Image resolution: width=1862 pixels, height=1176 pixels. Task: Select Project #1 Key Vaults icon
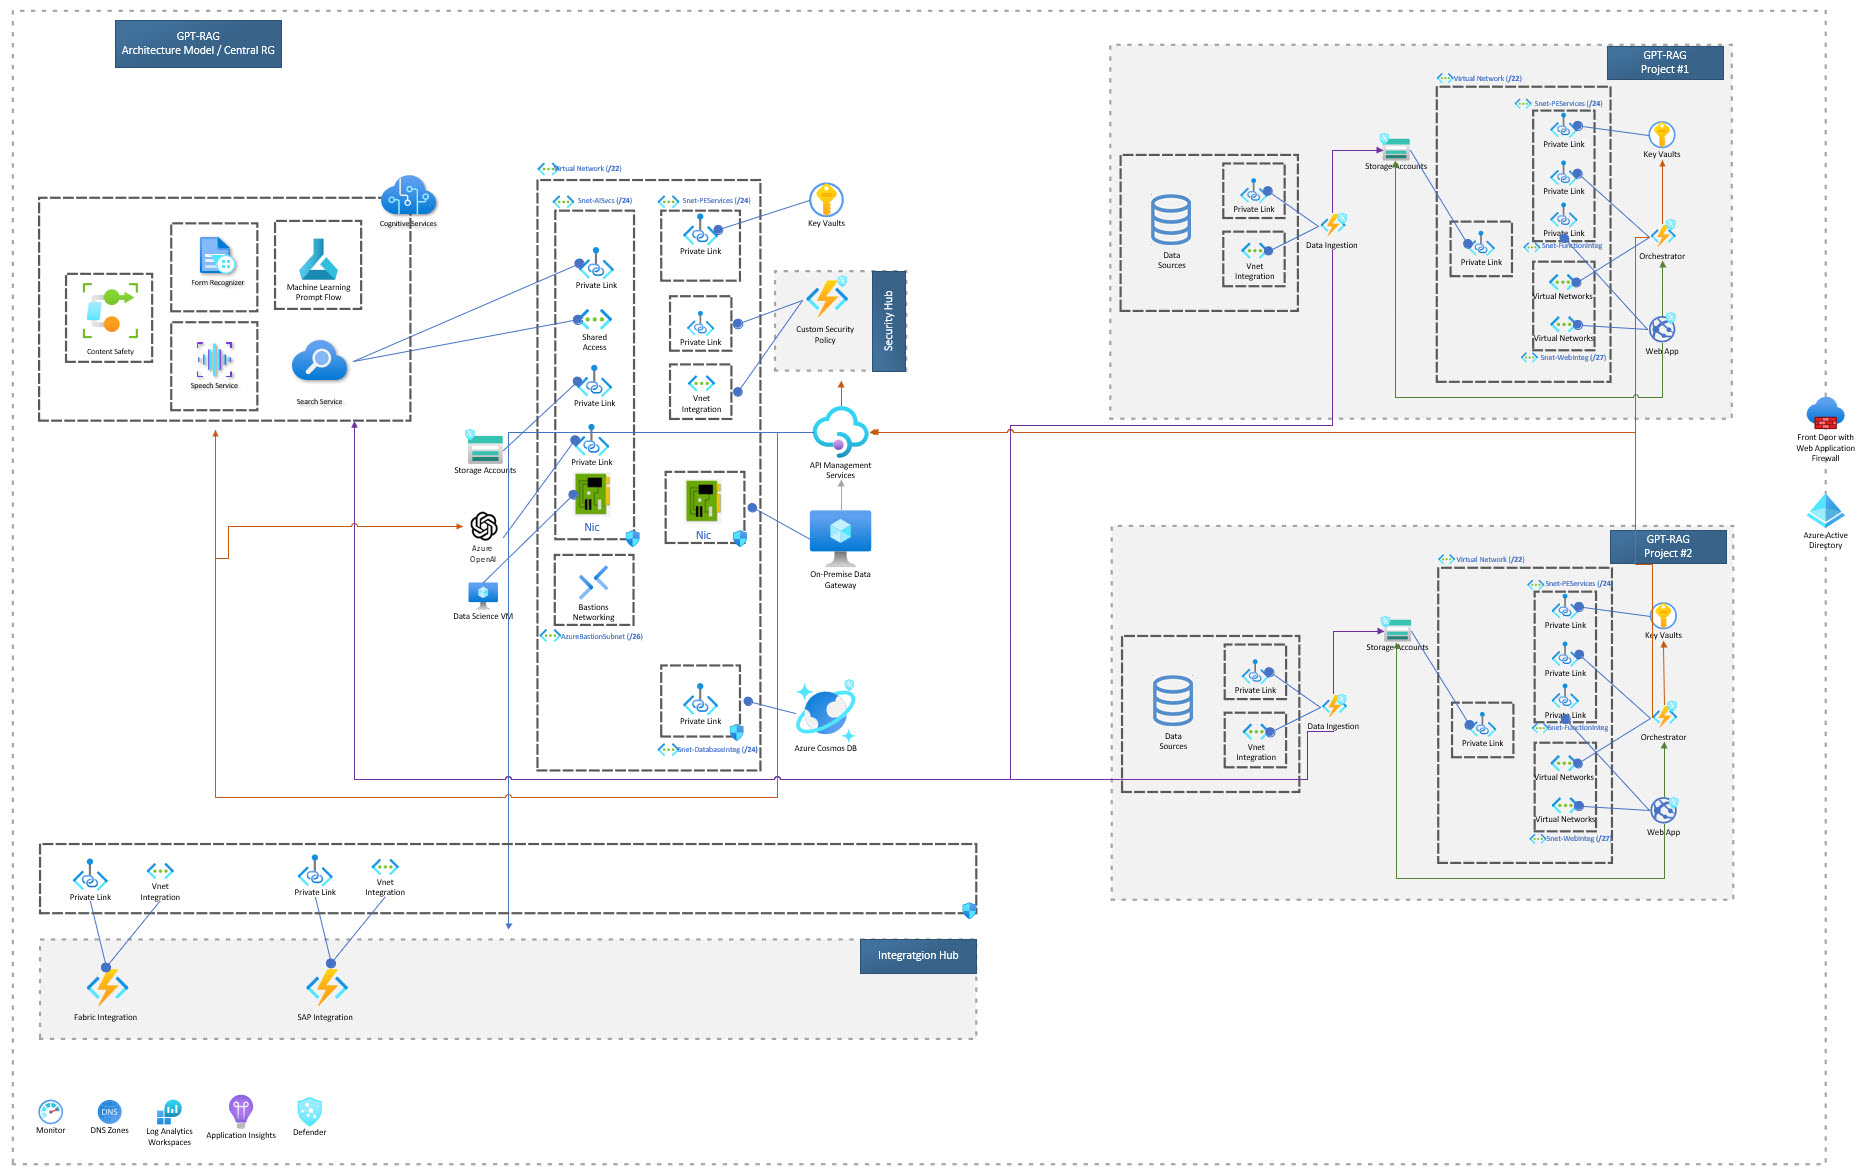tap(1662, 135)
